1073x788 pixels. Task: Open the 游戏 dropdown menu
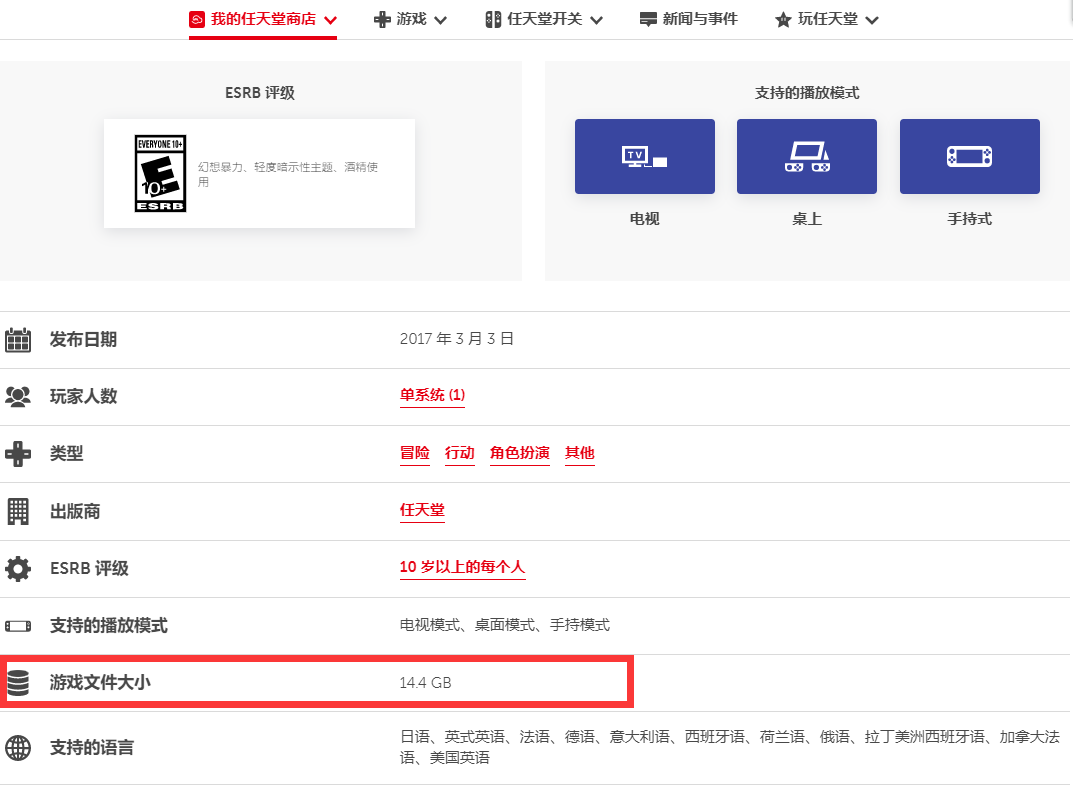click(411, 19)
